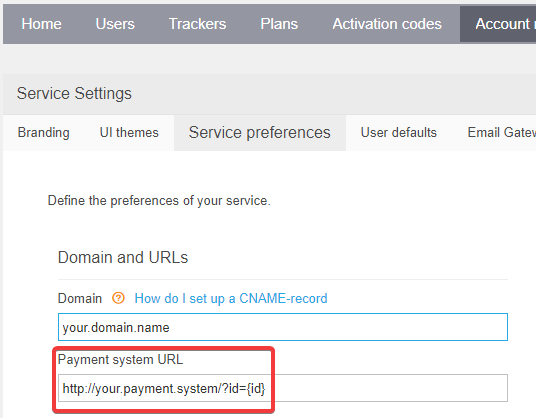Click 'Define the preferences of your service.' text

[159, 201]
